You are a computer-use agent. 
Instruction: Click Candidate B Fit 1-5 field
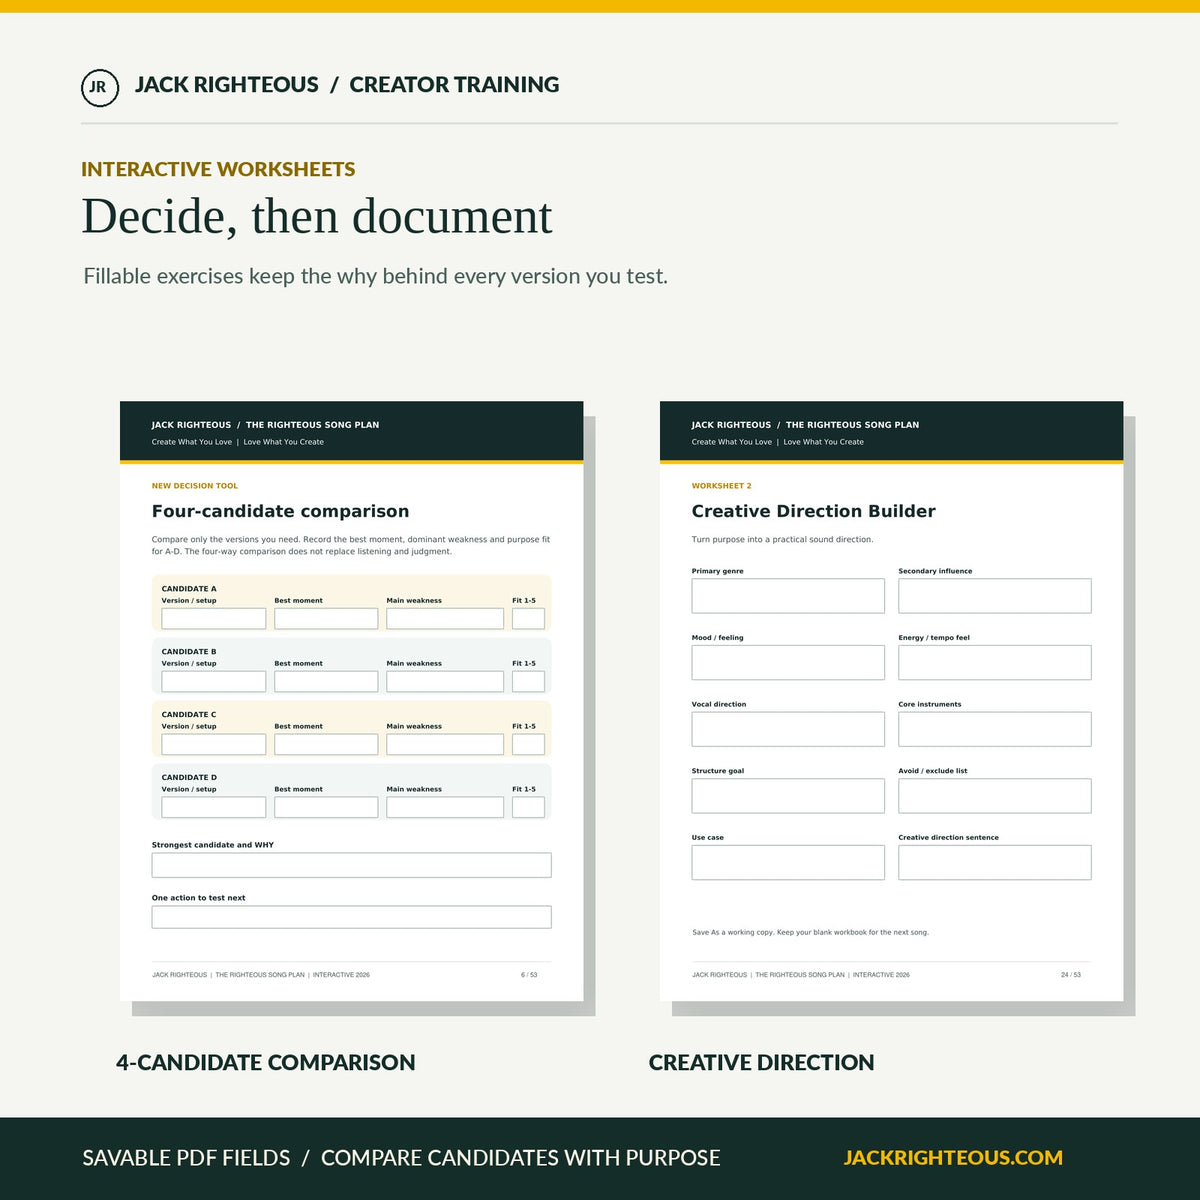tap(528, 682)
